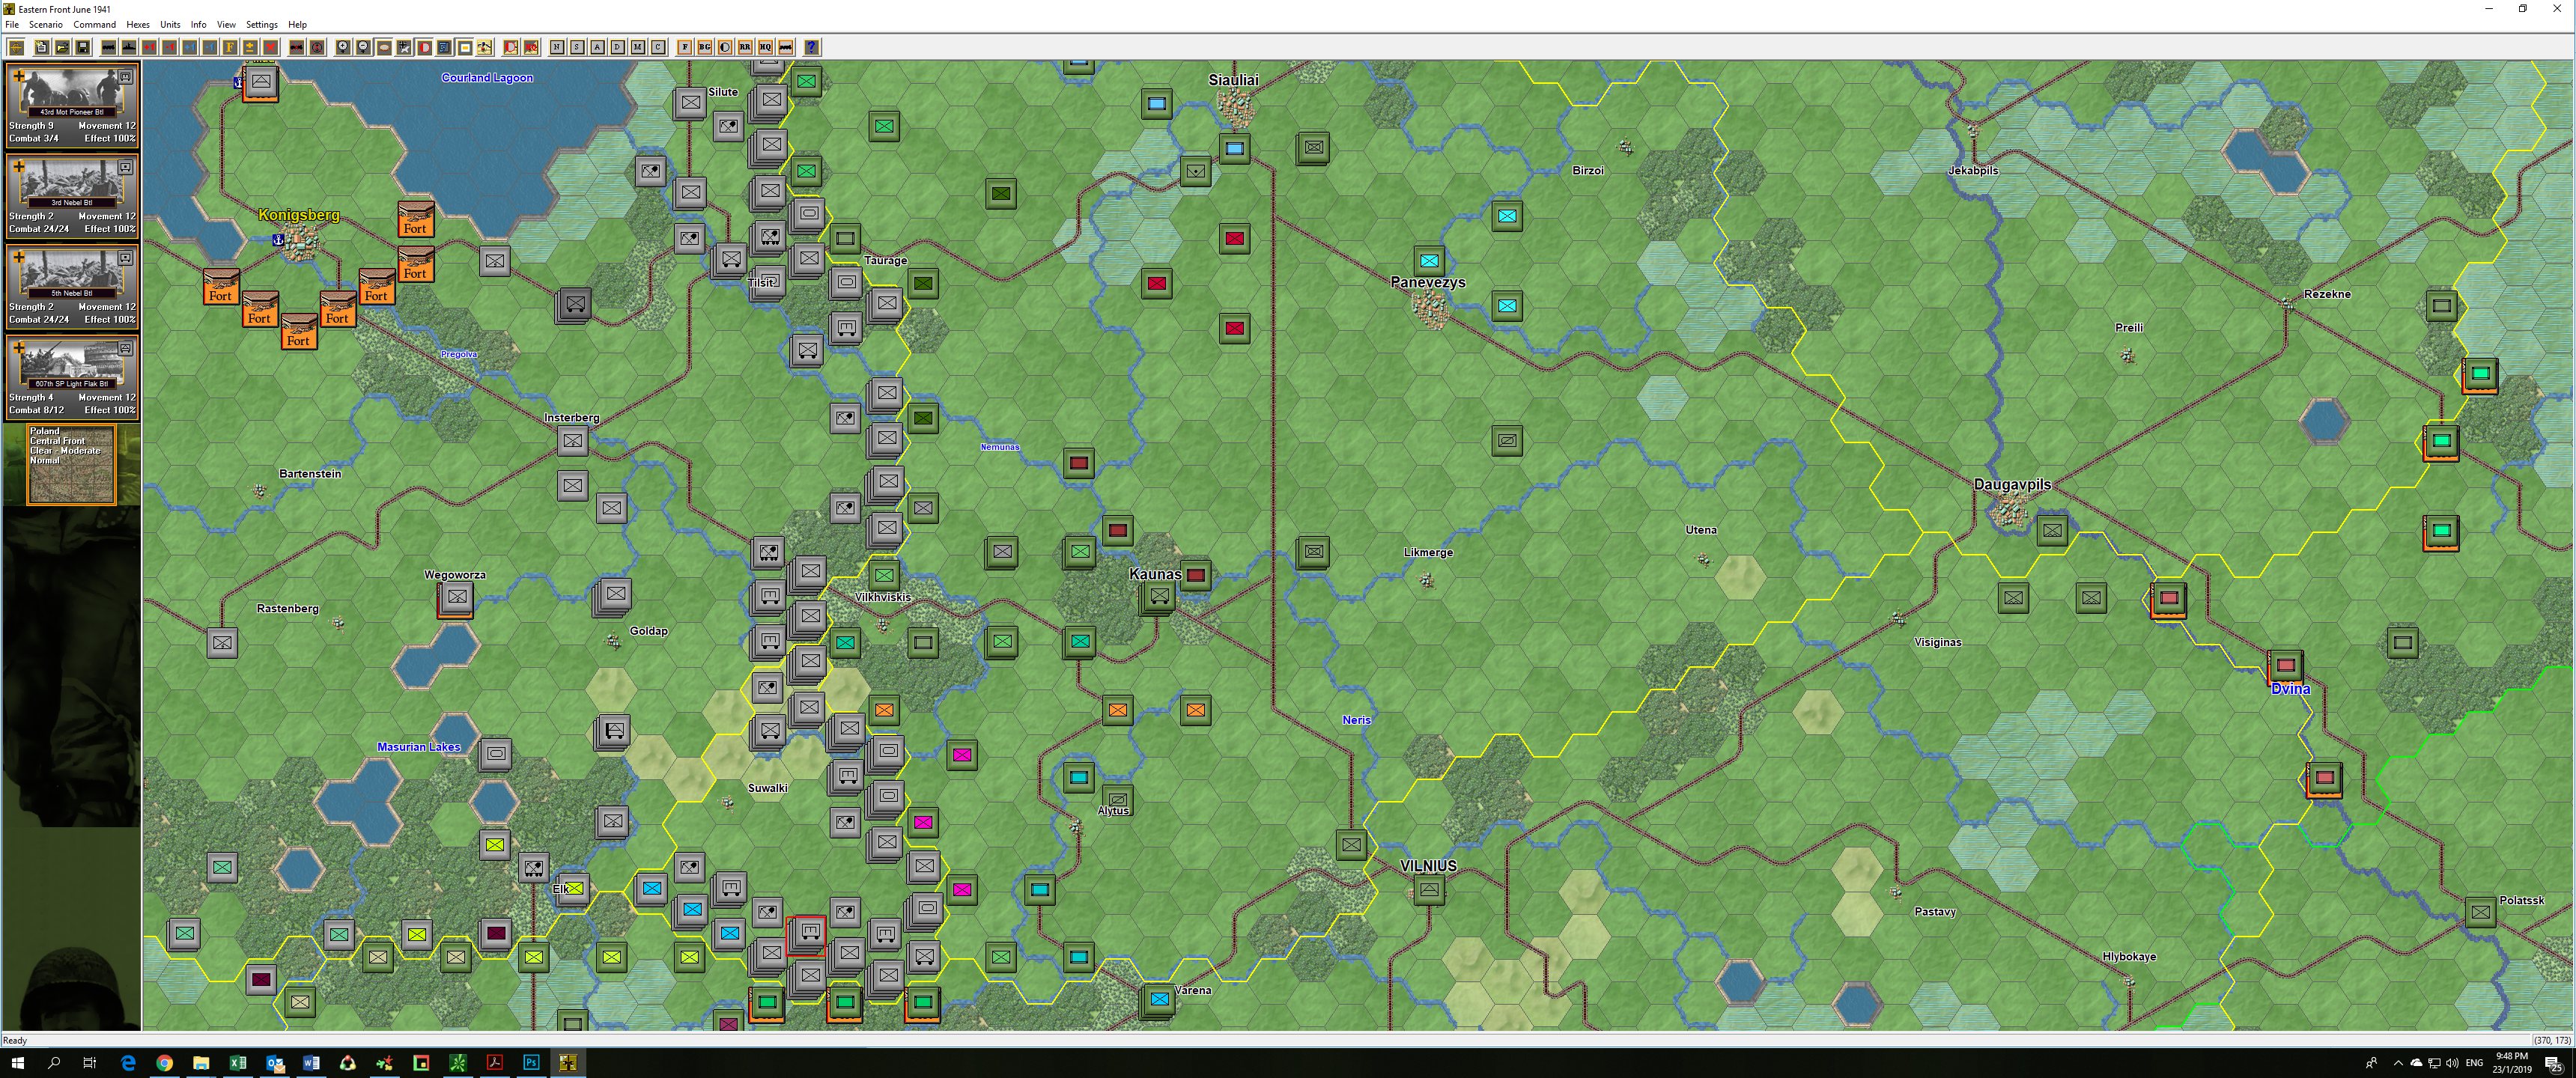Click the ship sea transport icon
Viewport: 2576px width, 1078px height.
tap(129, 47)
